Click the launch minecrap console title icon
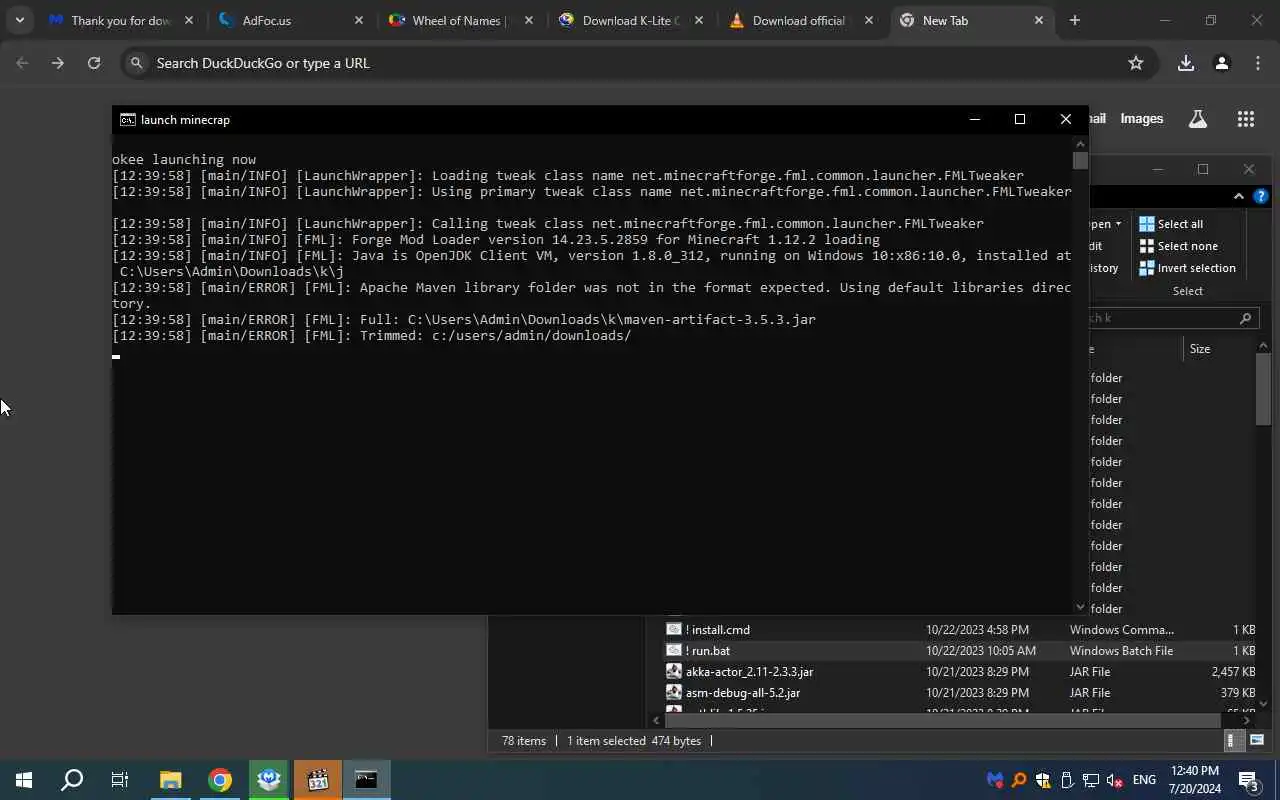1280x800 pixels. (x=128, y=119)
